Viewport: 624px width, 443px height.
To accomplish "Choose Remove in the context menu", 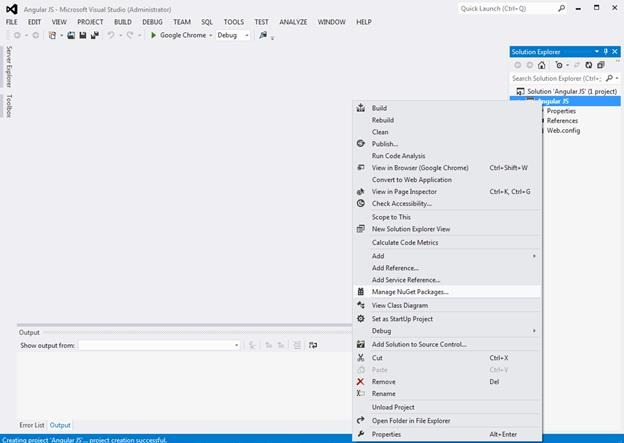I will click(x=447, y=382).
